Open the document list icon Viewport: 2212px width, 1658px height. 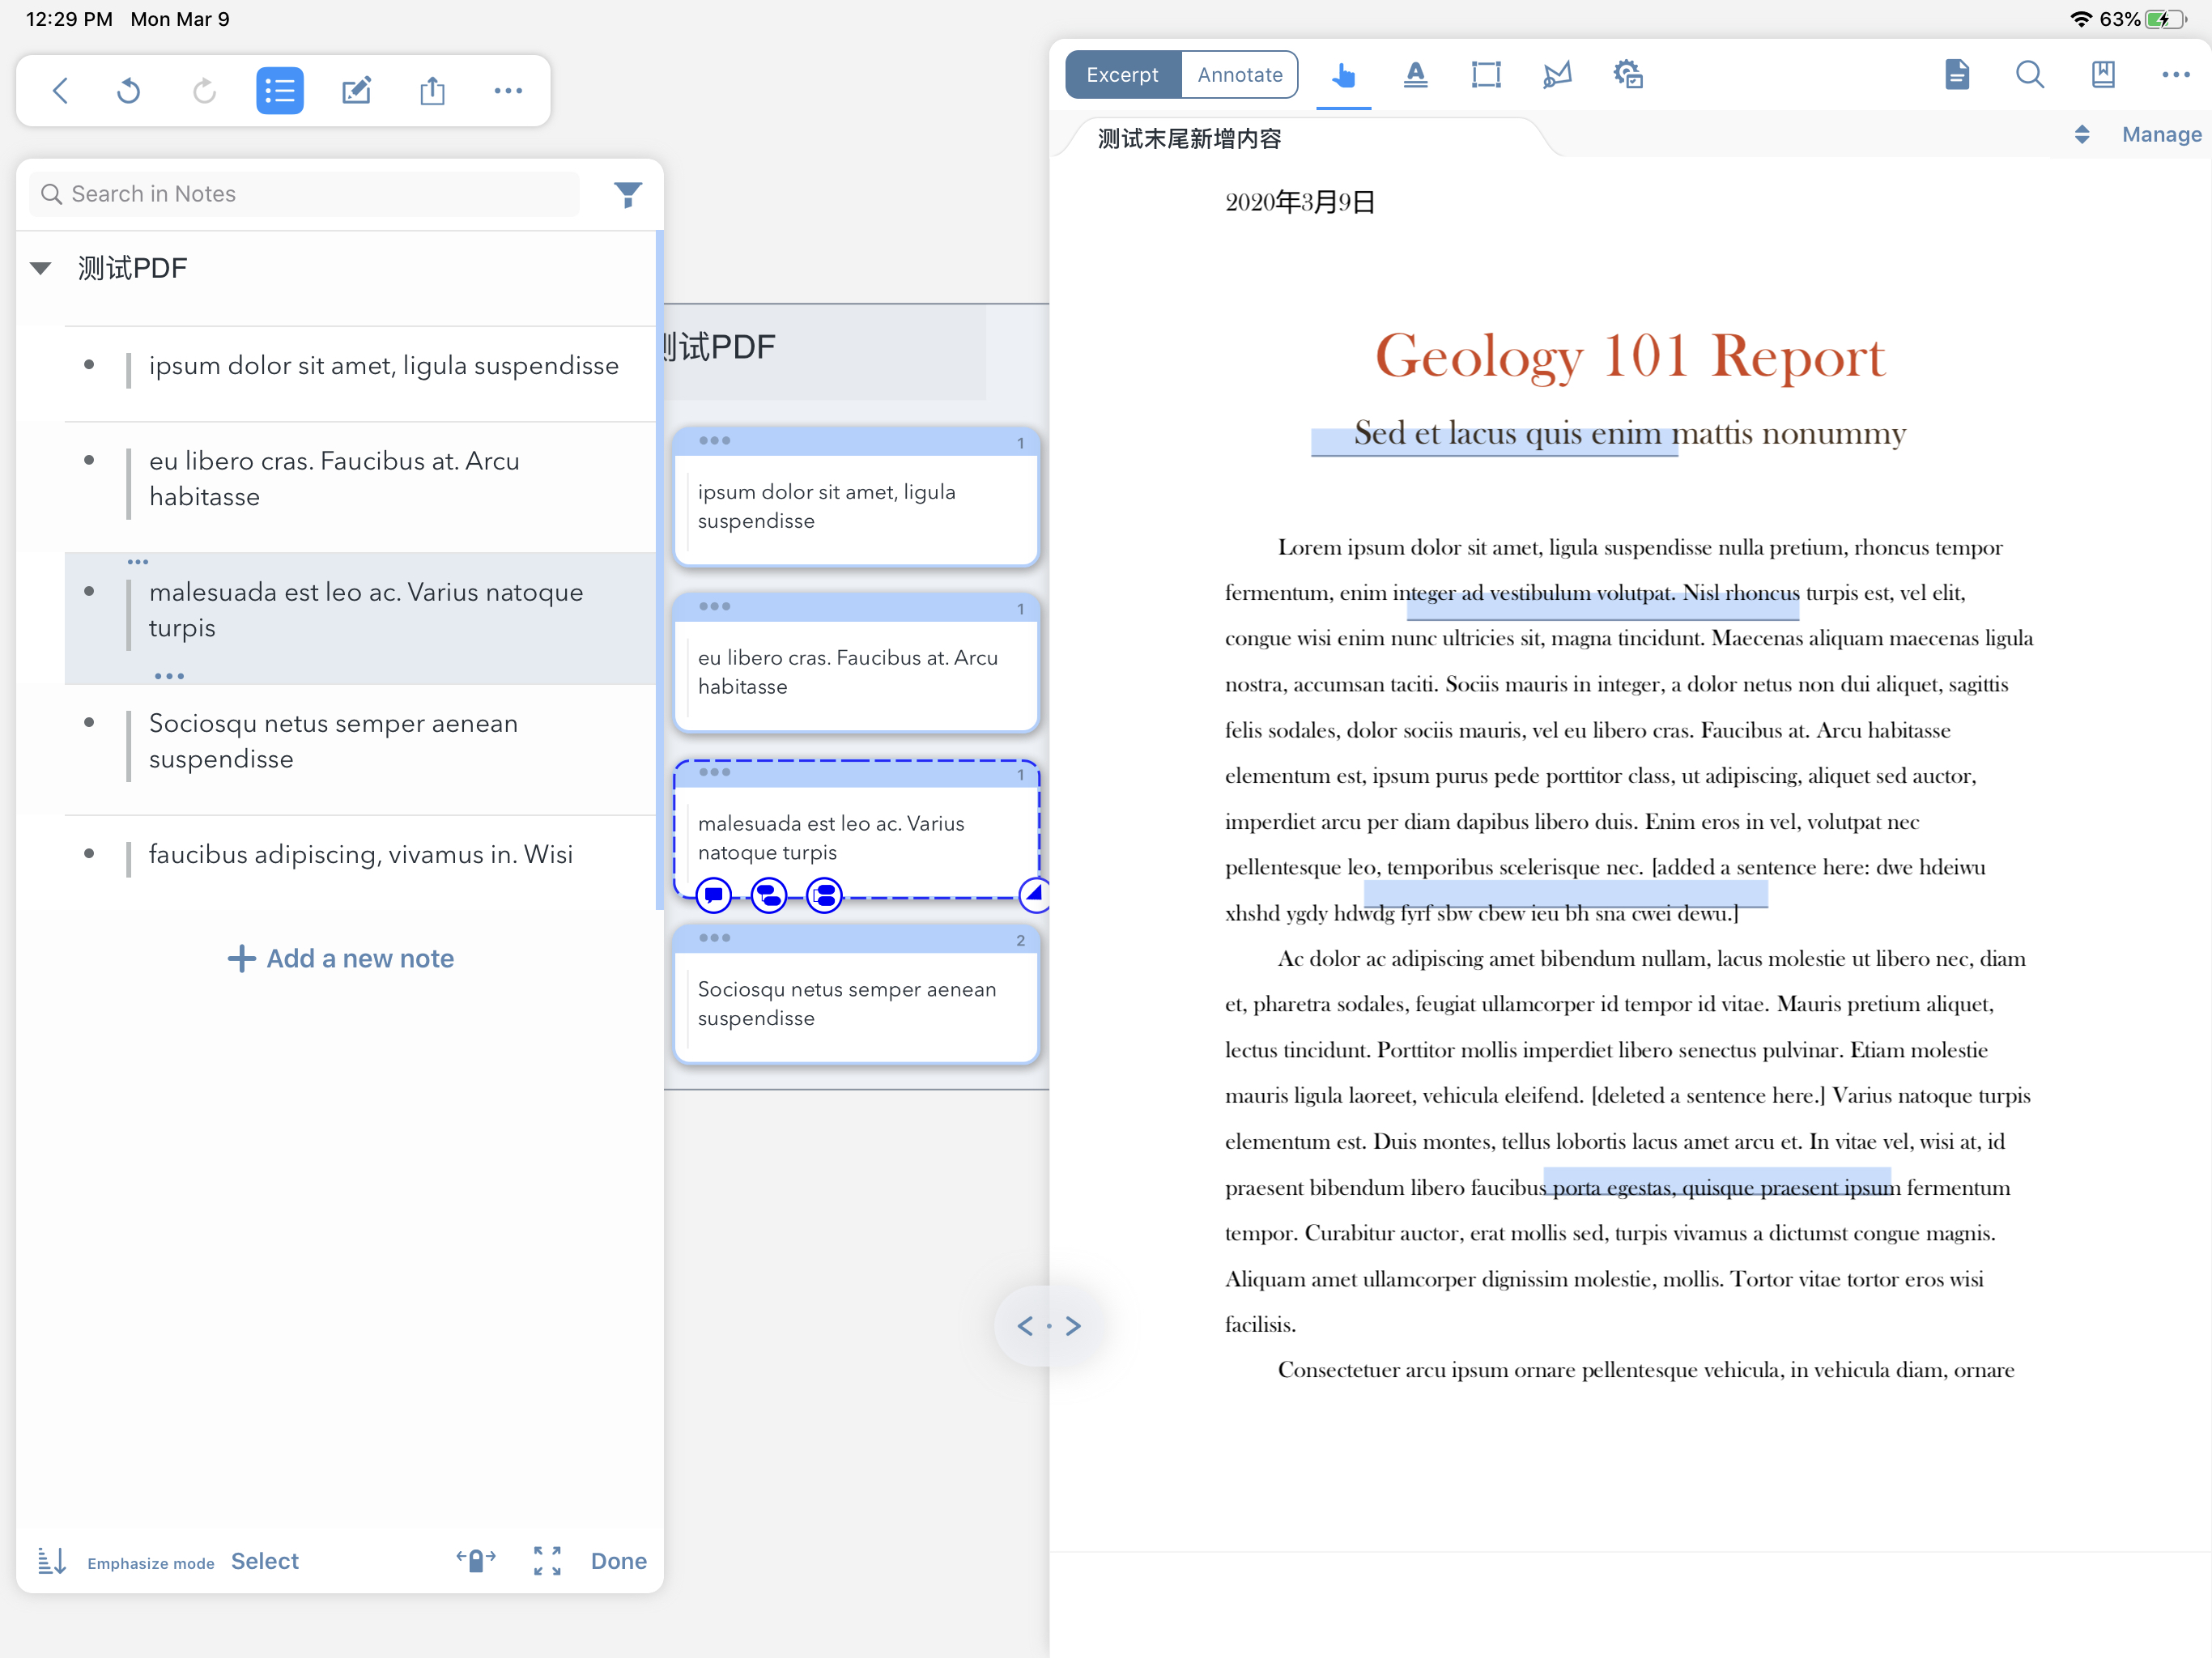pos(1957,75)
